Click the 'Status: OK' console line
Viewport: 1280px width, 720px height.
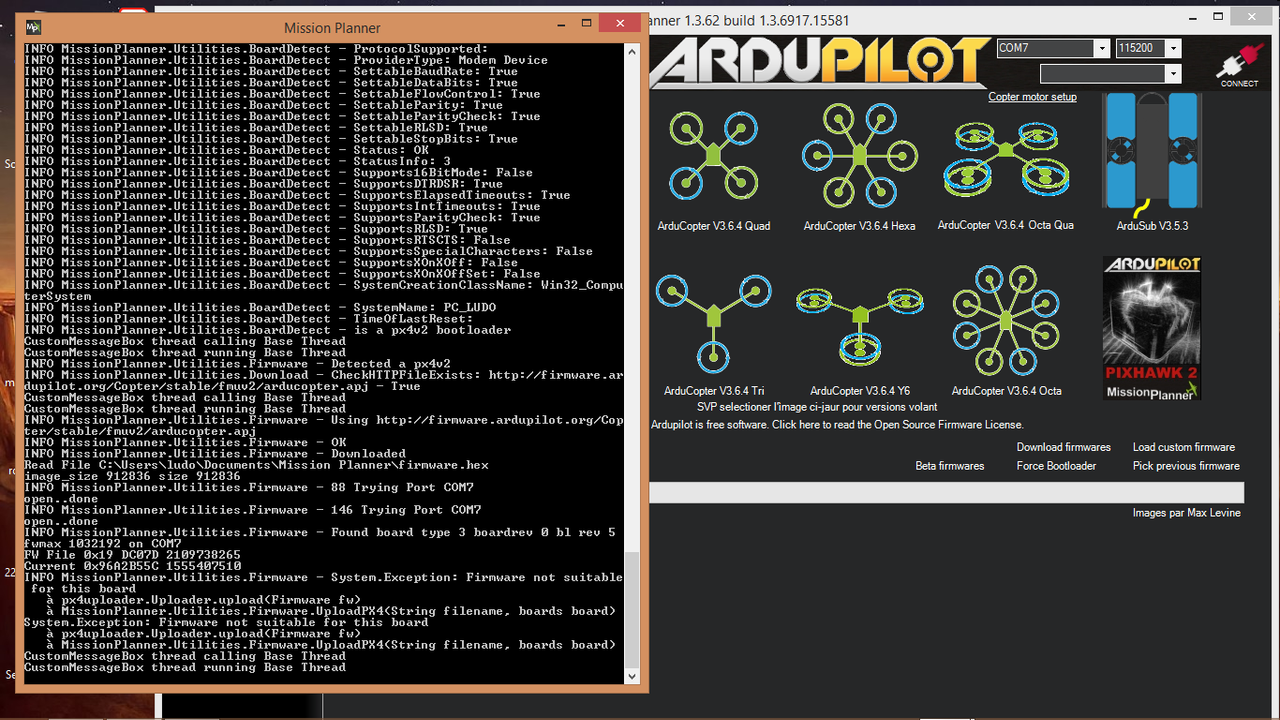coord(226,150)
